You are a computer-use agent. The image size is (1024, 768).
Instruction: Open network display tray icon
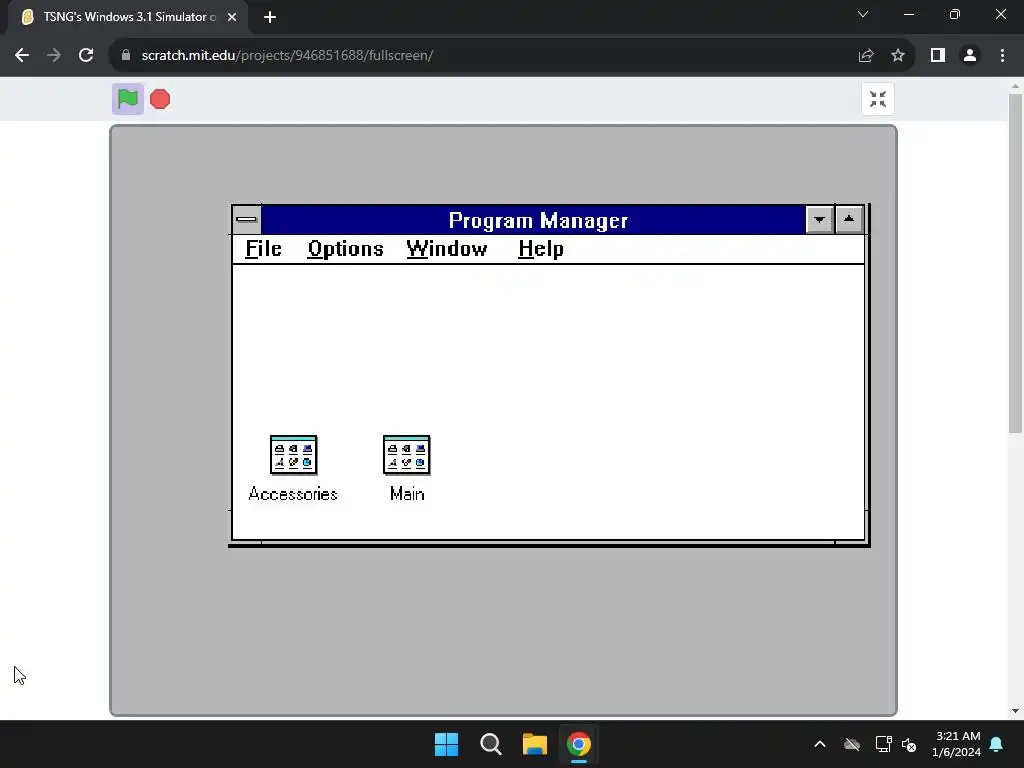pyautogui.click(x=884, y=744)
